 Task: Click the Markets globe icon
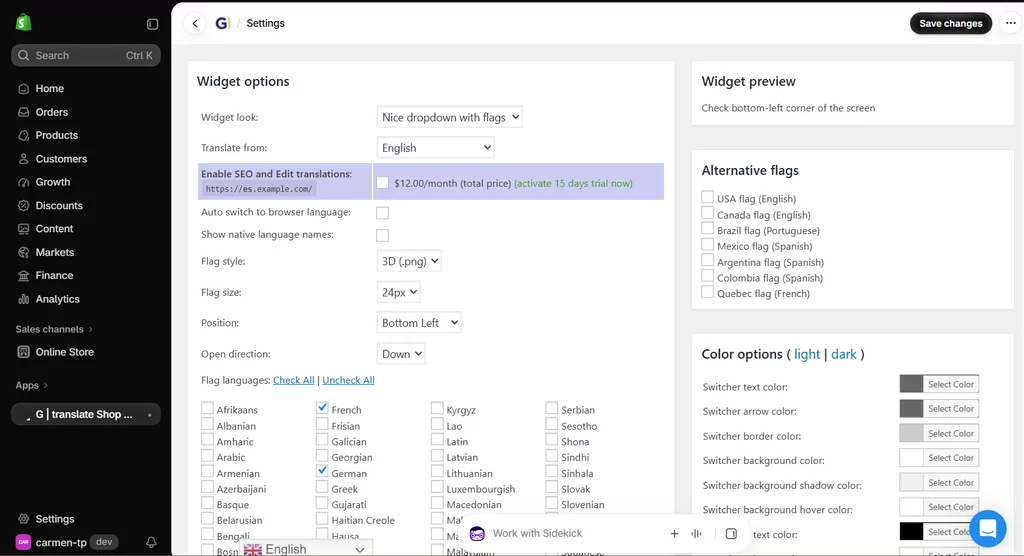point(24,252)
